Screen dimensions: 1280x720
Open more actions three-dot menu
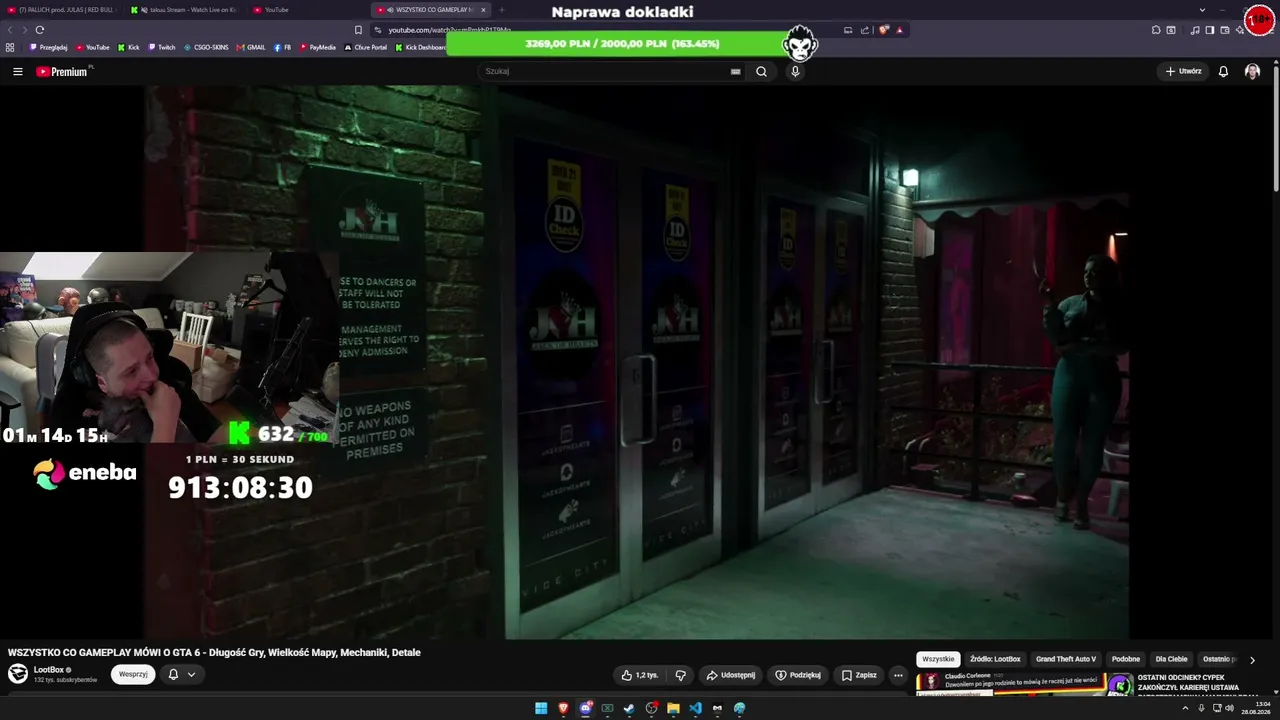coord(898,675)
